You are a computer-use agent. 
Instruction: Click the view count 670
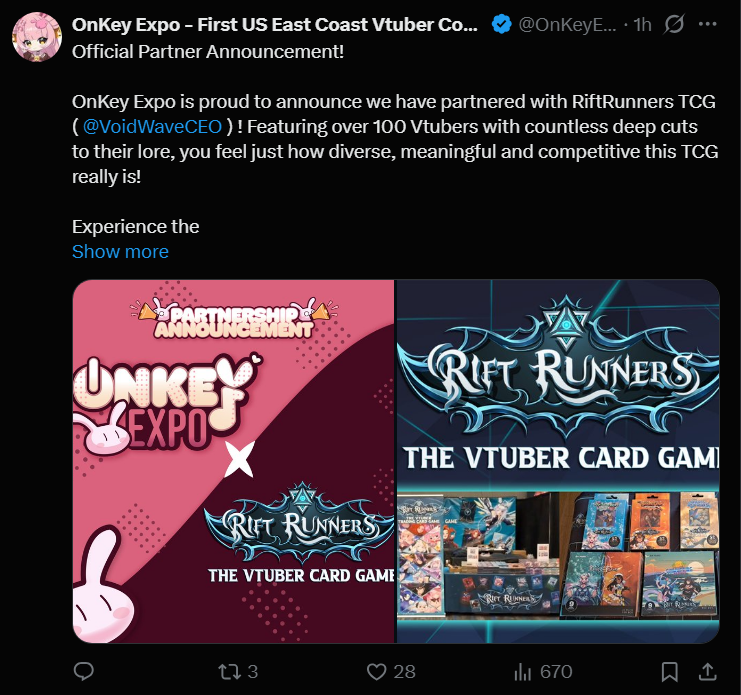pos(556,671)
